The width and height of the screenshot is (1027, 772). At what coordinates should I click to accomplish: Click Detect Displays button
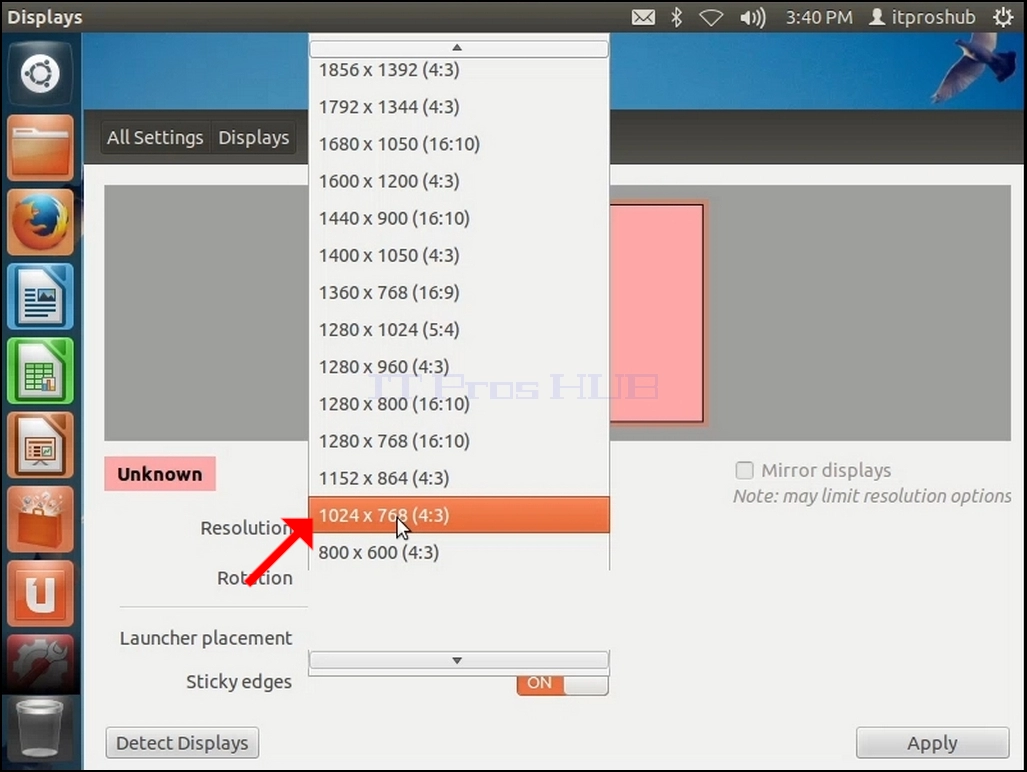tap(182, 743)
